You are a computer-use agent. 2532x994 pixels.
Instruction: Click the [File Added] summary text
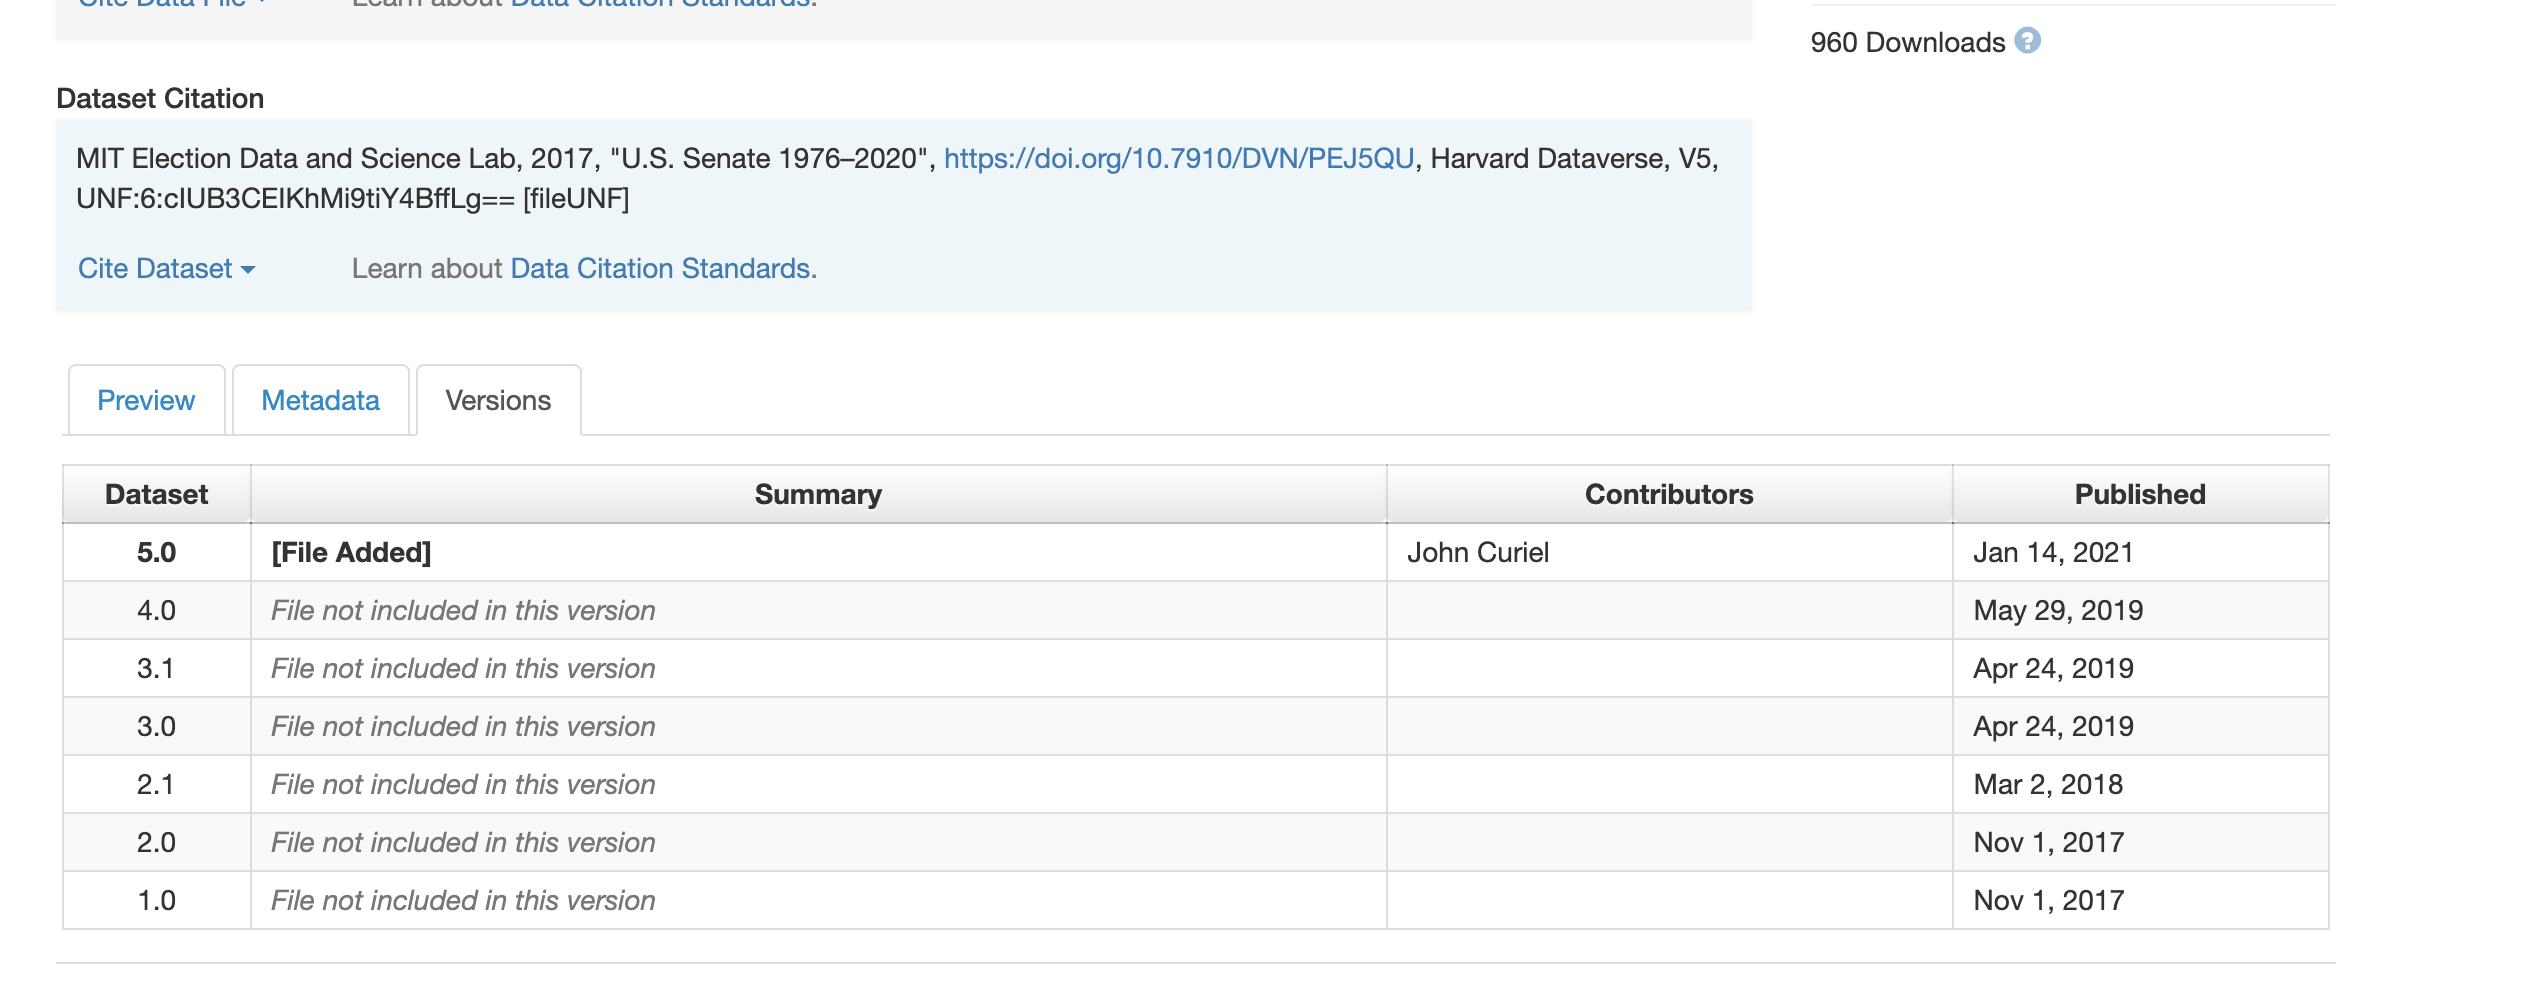pos(351,553)
